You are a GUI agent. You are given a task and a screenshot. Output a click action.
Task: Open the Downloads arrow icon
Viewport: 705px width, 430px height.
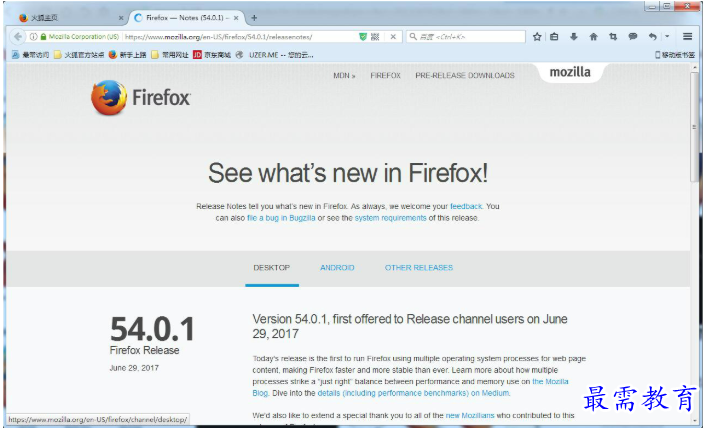574,37
